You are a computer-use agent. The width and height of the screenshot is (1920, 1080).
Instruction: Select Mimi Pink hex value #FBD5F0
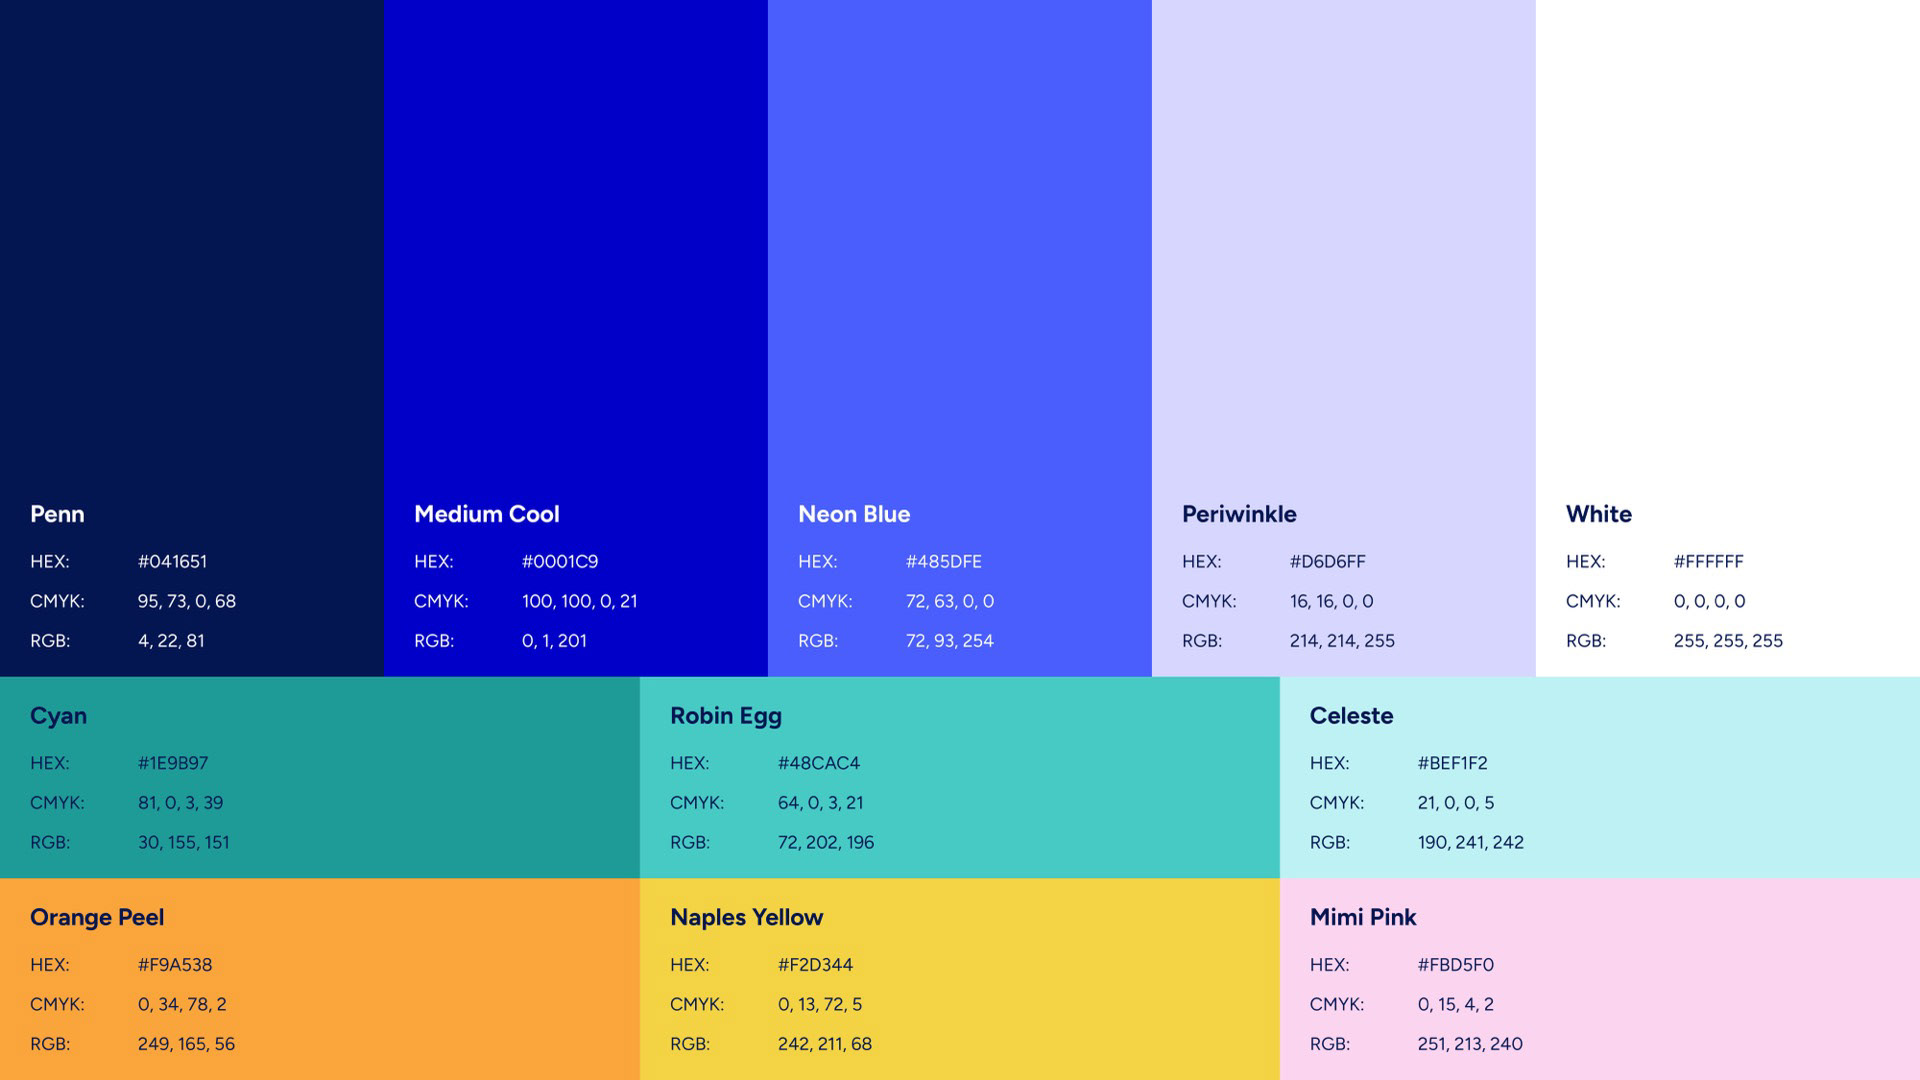pos(1455,965)
